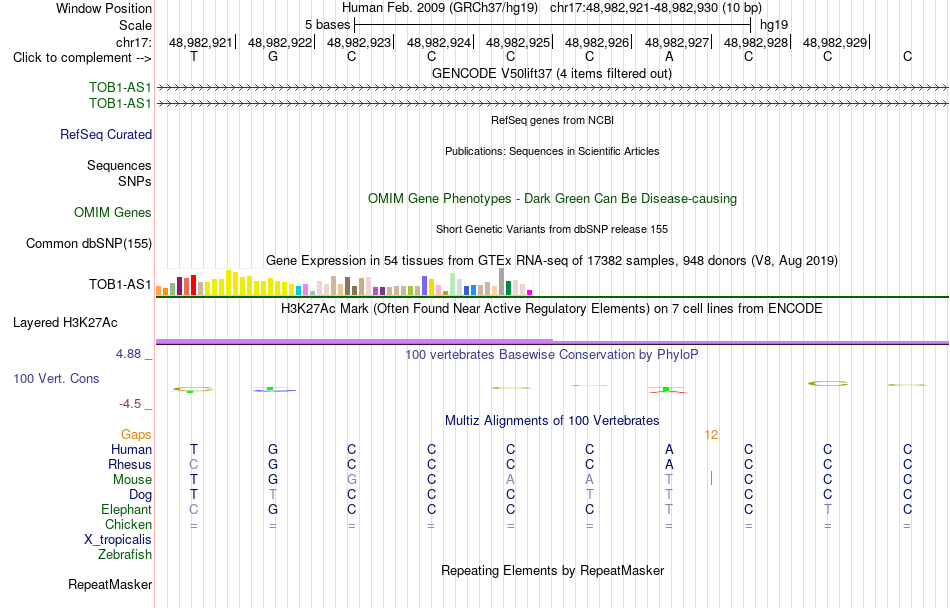
Task: Click the conservation mark under 48,982,929
Action: 828,383
